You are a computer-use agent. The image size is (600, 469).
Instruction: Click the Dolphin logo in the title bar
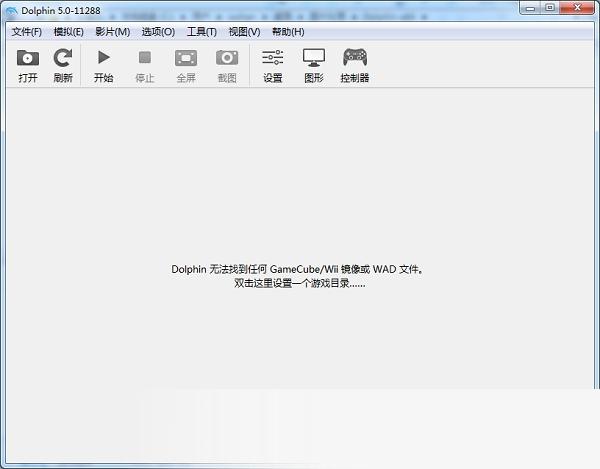[x=11, y=11]
